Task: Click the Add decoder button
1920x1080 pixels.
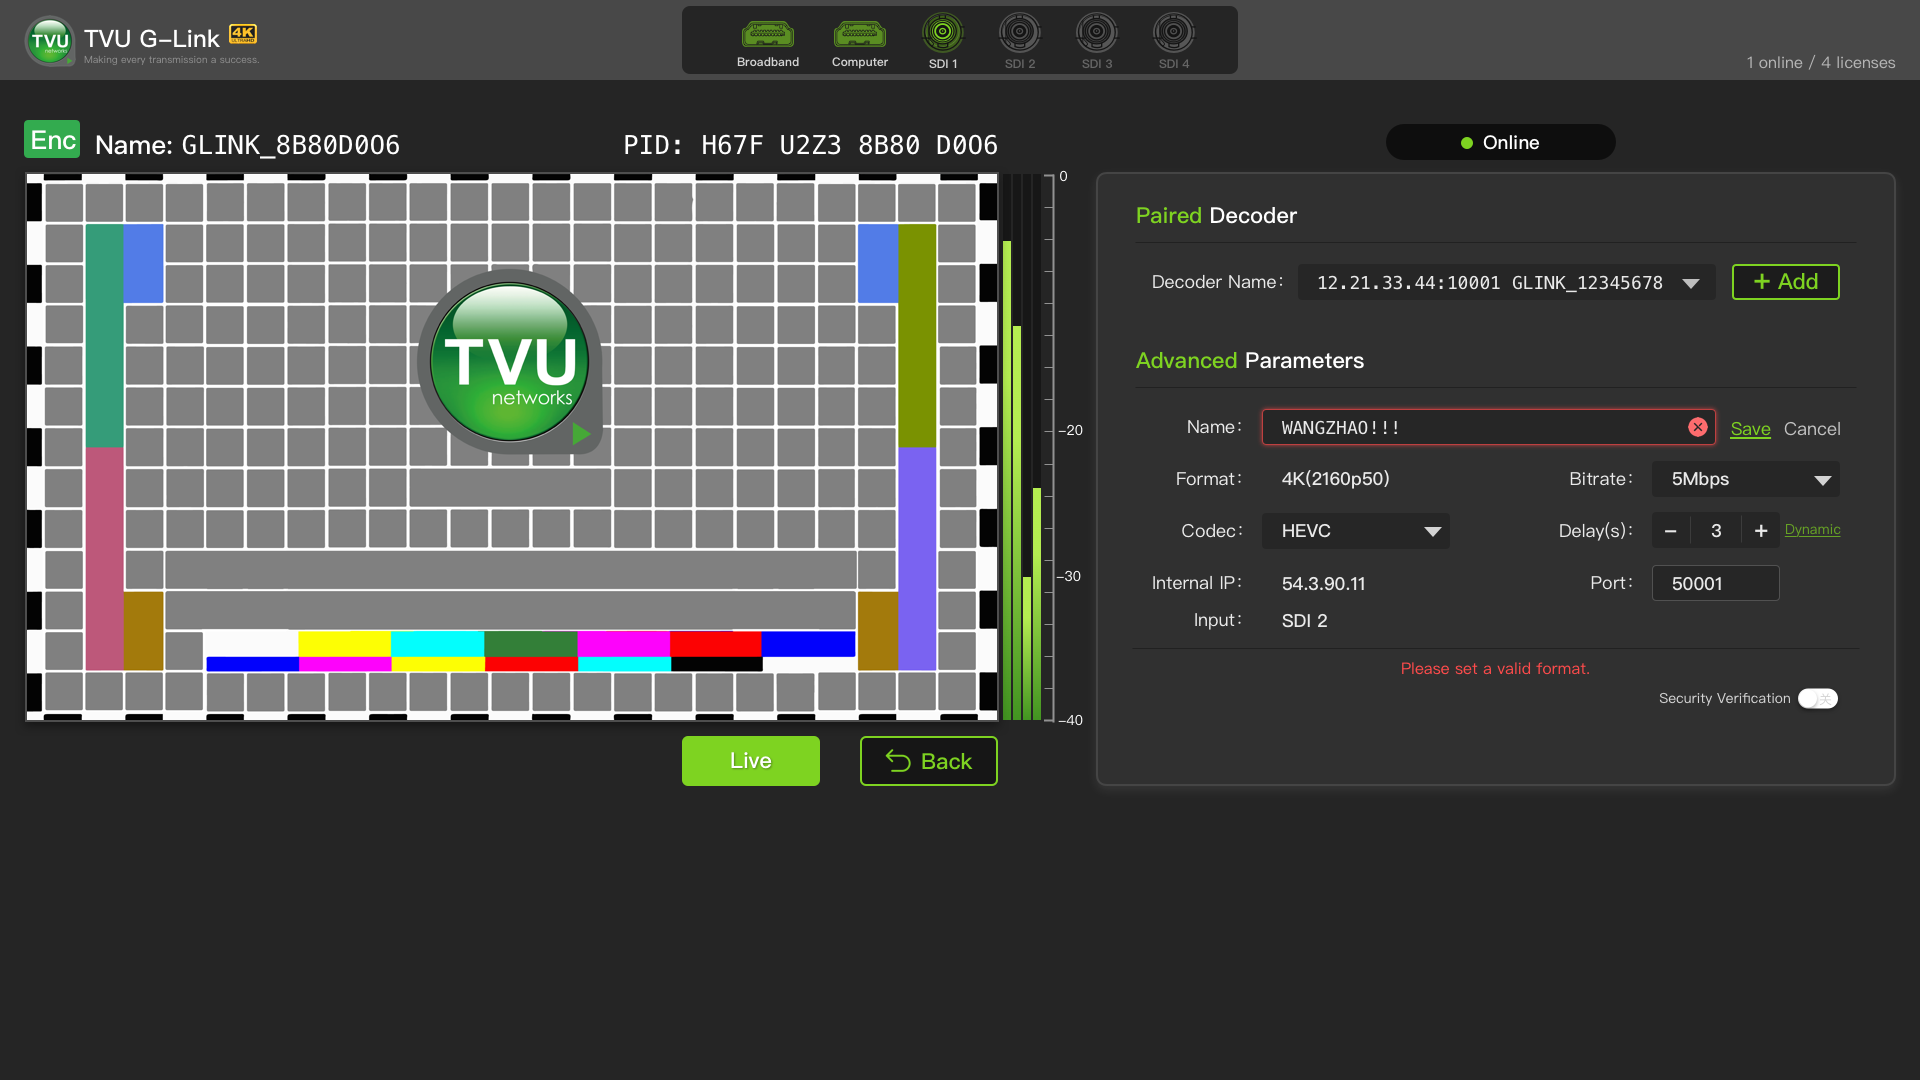Action: 1785,282
